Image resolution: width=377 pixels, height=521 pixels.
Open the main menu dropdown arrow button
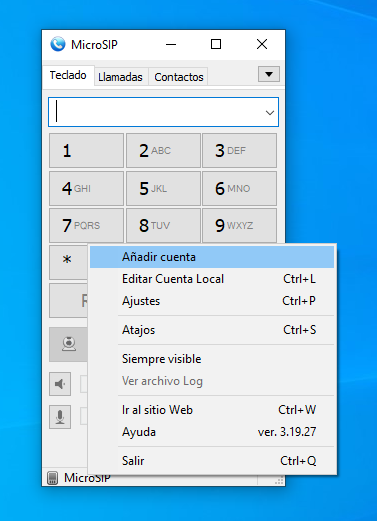click(x=269, y=74)
